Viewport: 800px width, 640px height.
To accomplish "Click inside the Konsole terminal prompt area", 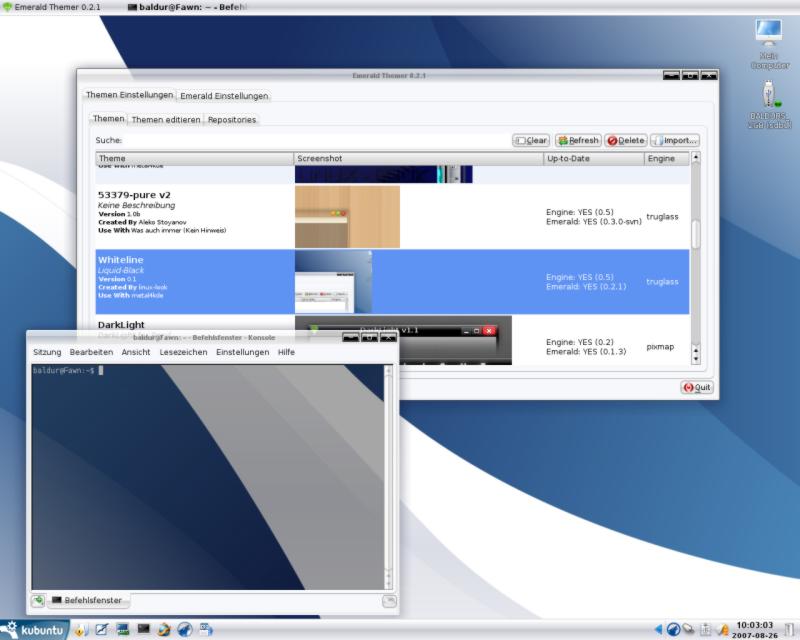I will (208, 477).
